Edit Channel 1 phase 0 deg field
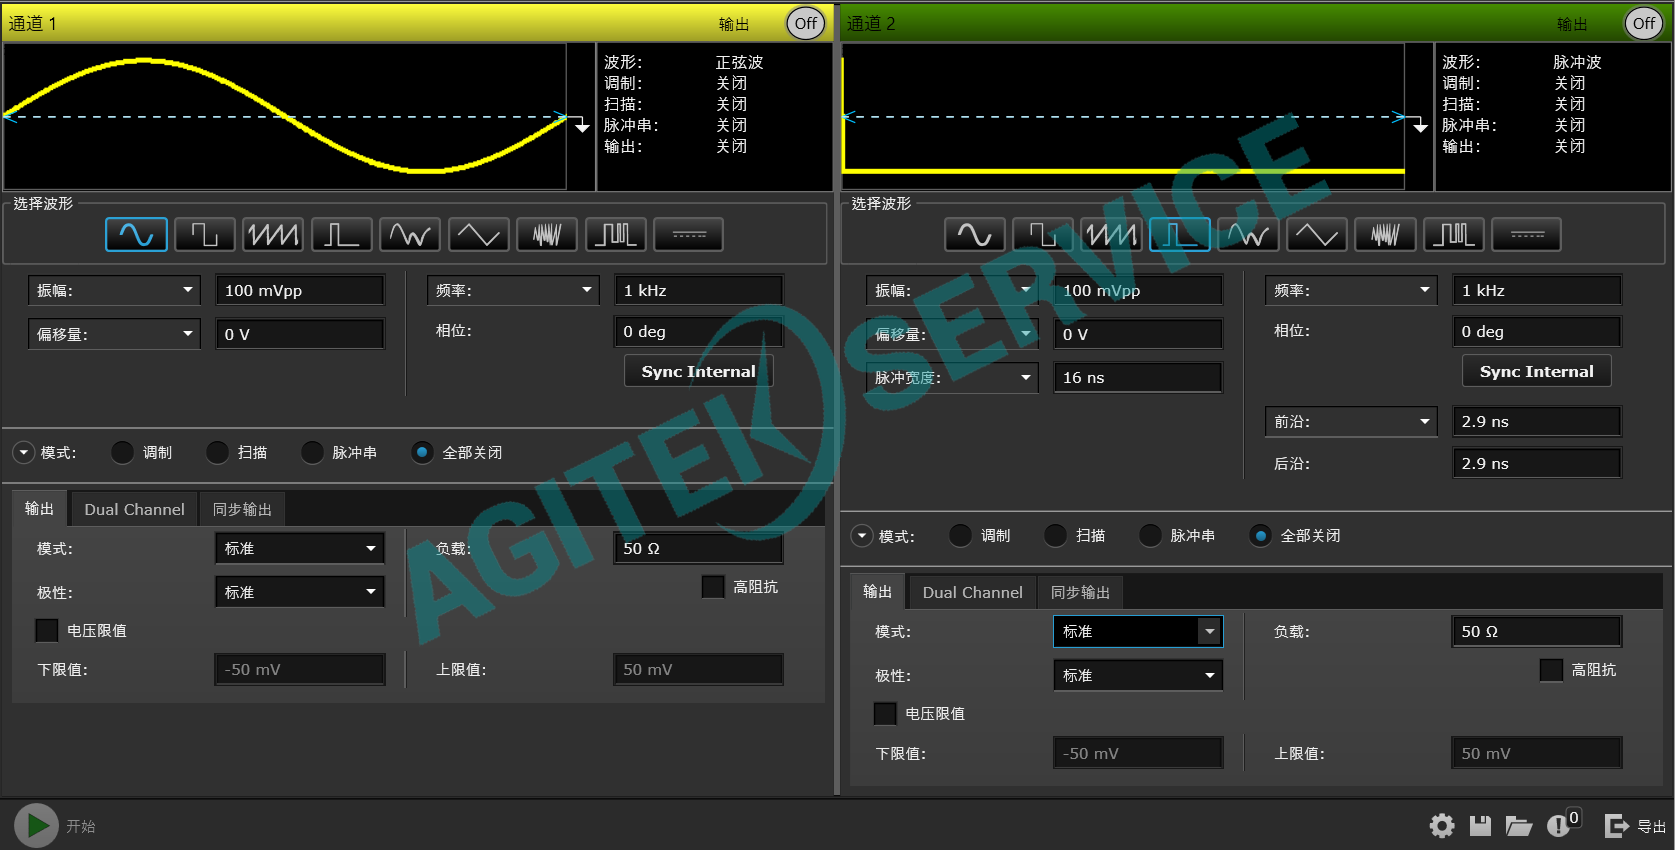 pos(698,331)
